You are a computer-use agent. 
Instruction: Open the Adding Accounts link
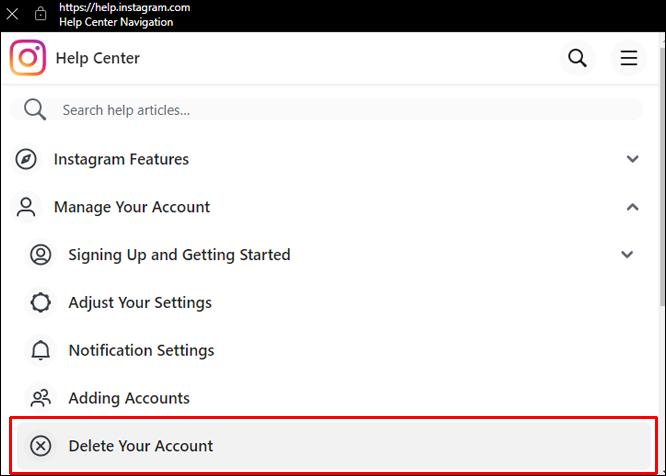click(129, 398)
